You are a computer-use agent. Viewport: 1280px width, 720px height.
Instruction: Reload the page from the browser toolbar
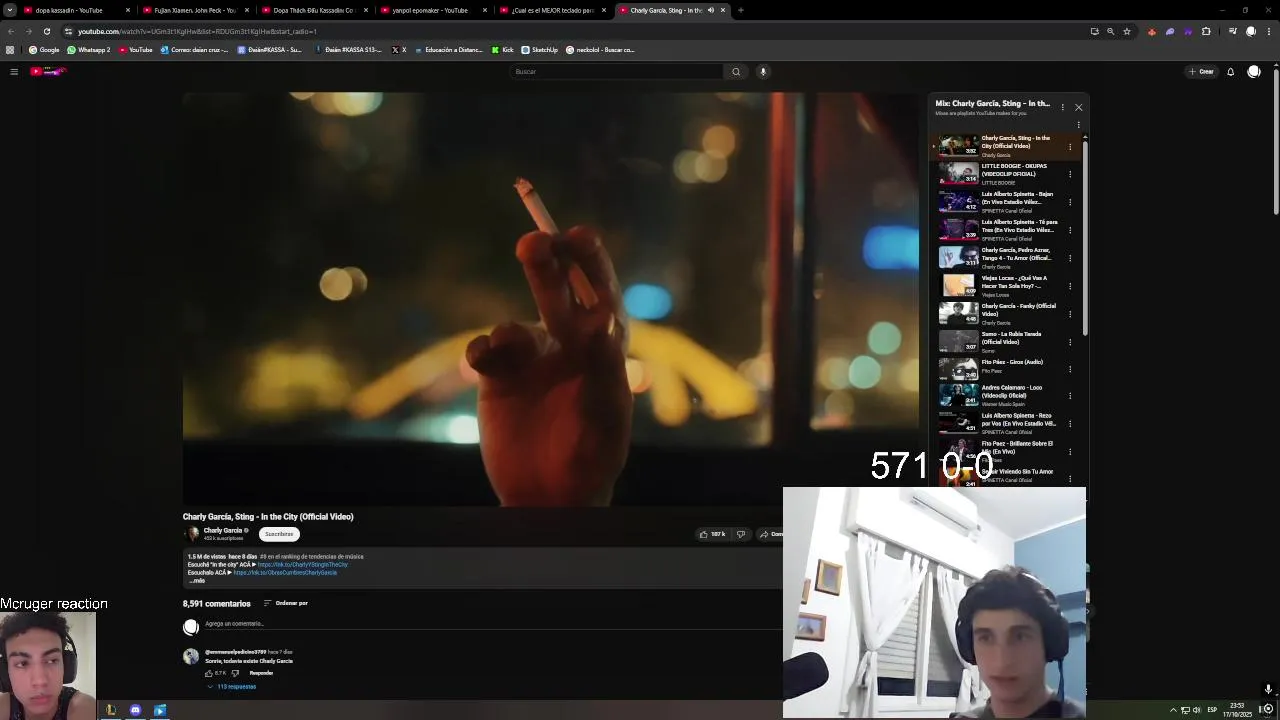[x=46, y=31]
